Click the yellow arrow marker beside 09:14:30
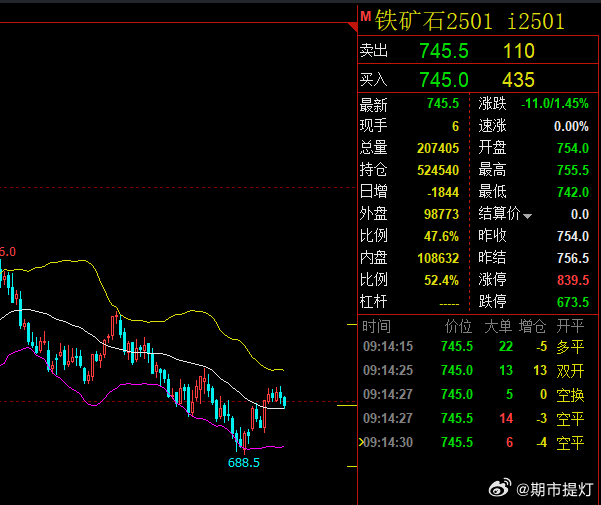This screenshot has width=601, height=505. click(361, 442)
